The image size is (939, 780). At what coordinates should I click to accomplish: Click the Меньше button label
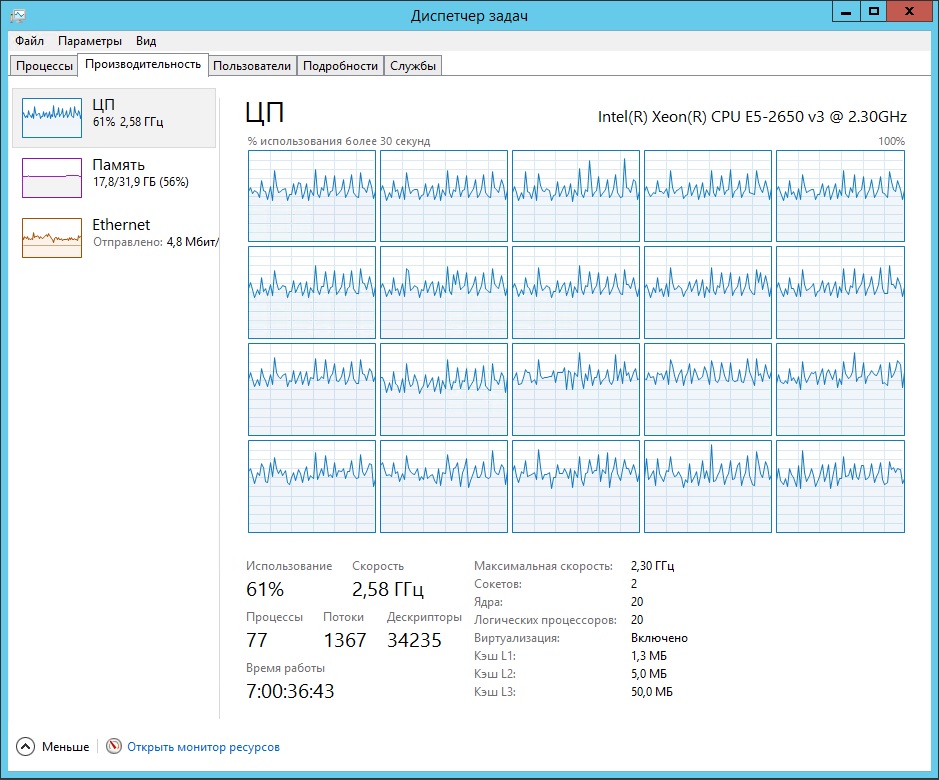[x=66, y=747]
